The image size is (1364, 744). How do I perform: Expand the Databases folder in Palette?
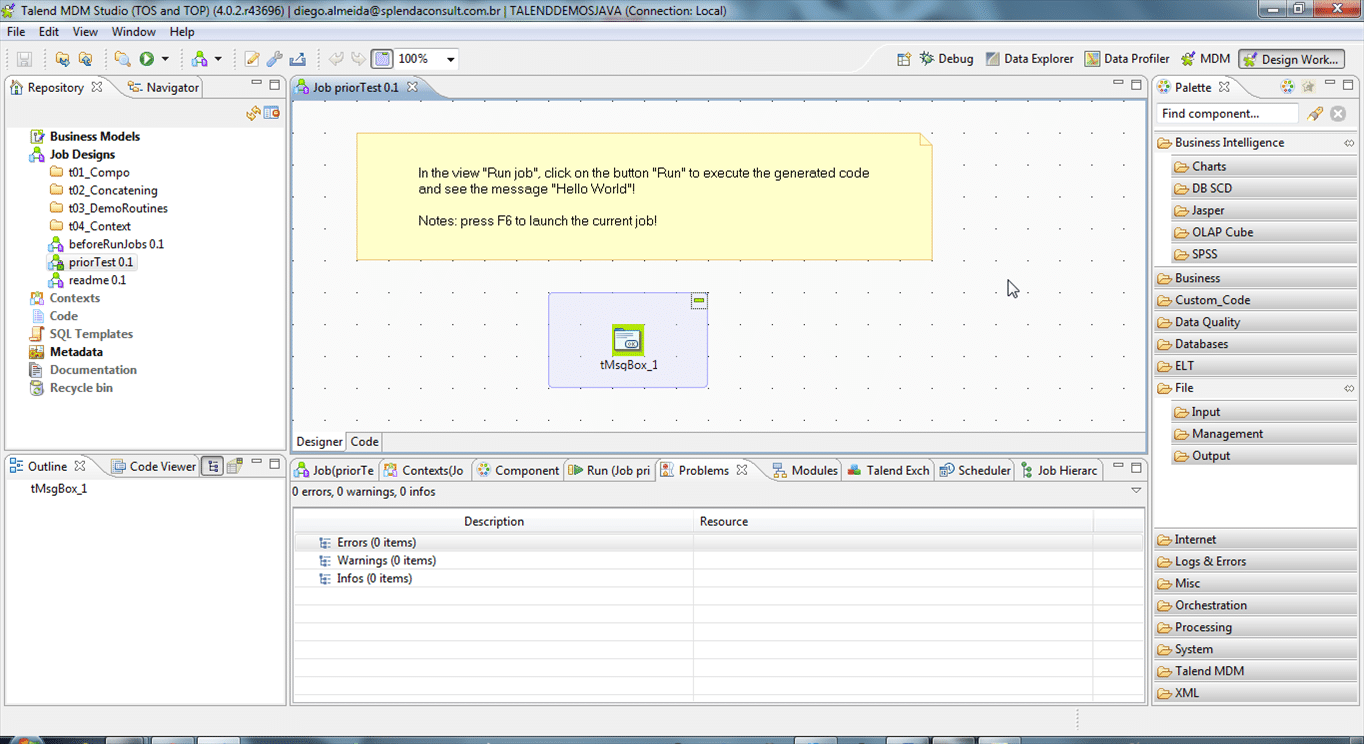tap(1200, 344)
